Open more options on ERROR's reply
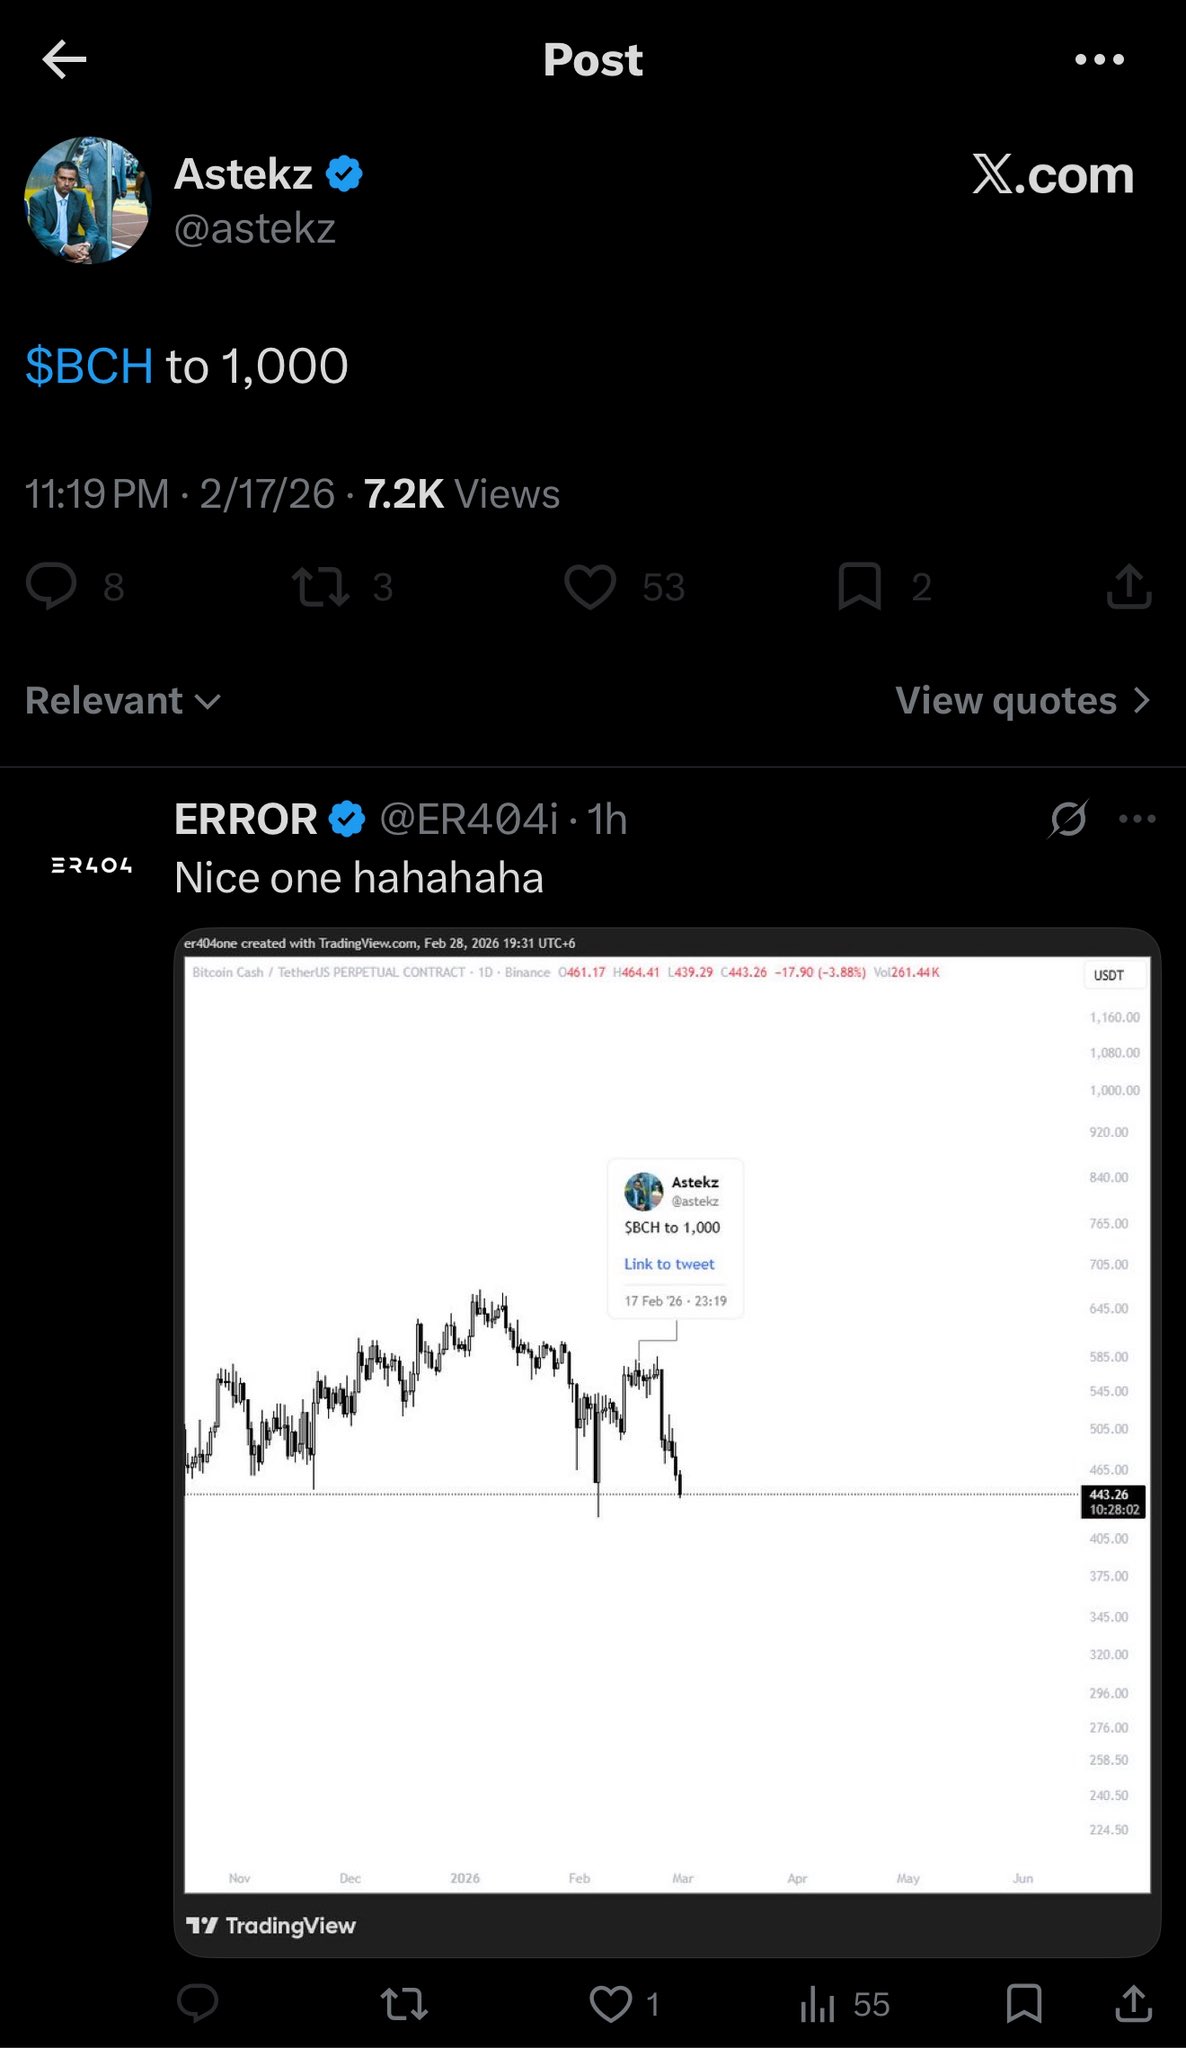Image resolution: width=1186 pixels, height=2048 pixels. coord(1137,819)
